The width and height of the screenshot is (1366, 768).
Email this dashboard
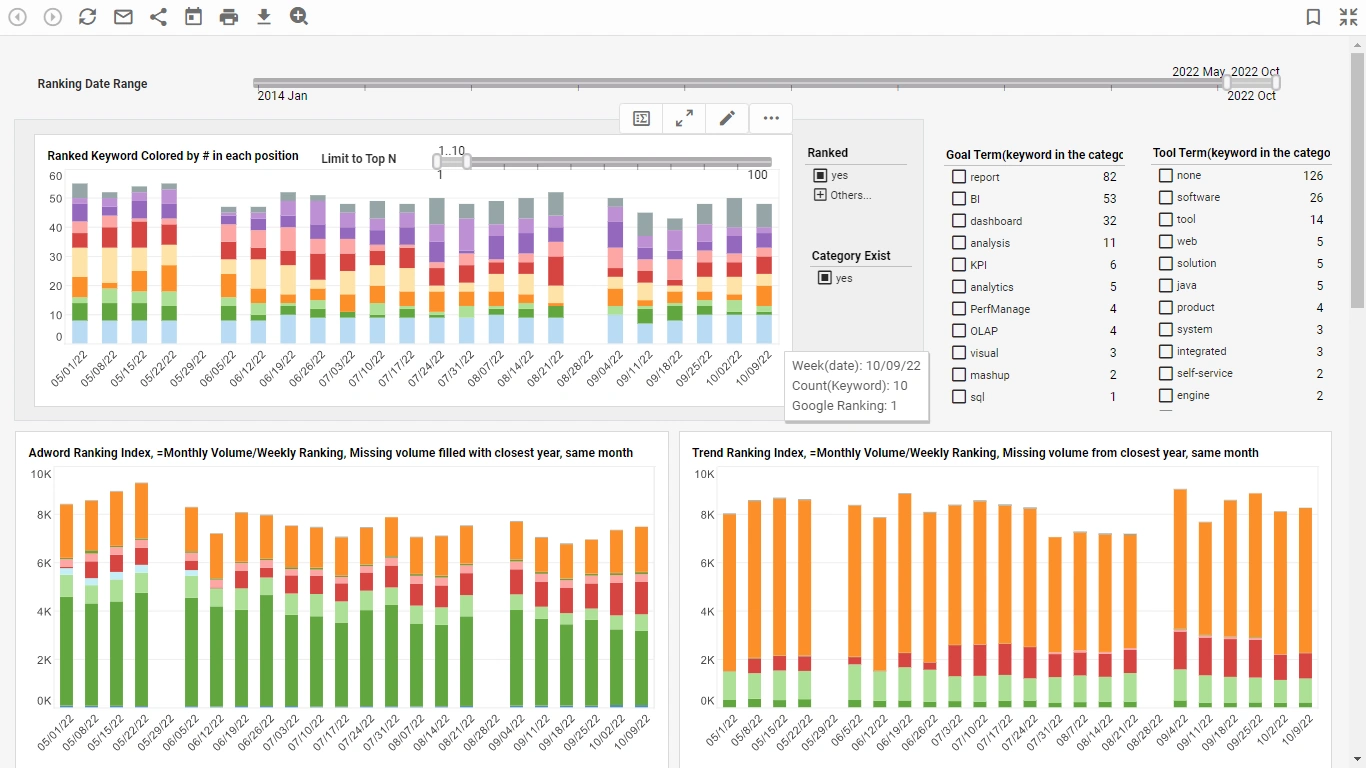(122, 16)
